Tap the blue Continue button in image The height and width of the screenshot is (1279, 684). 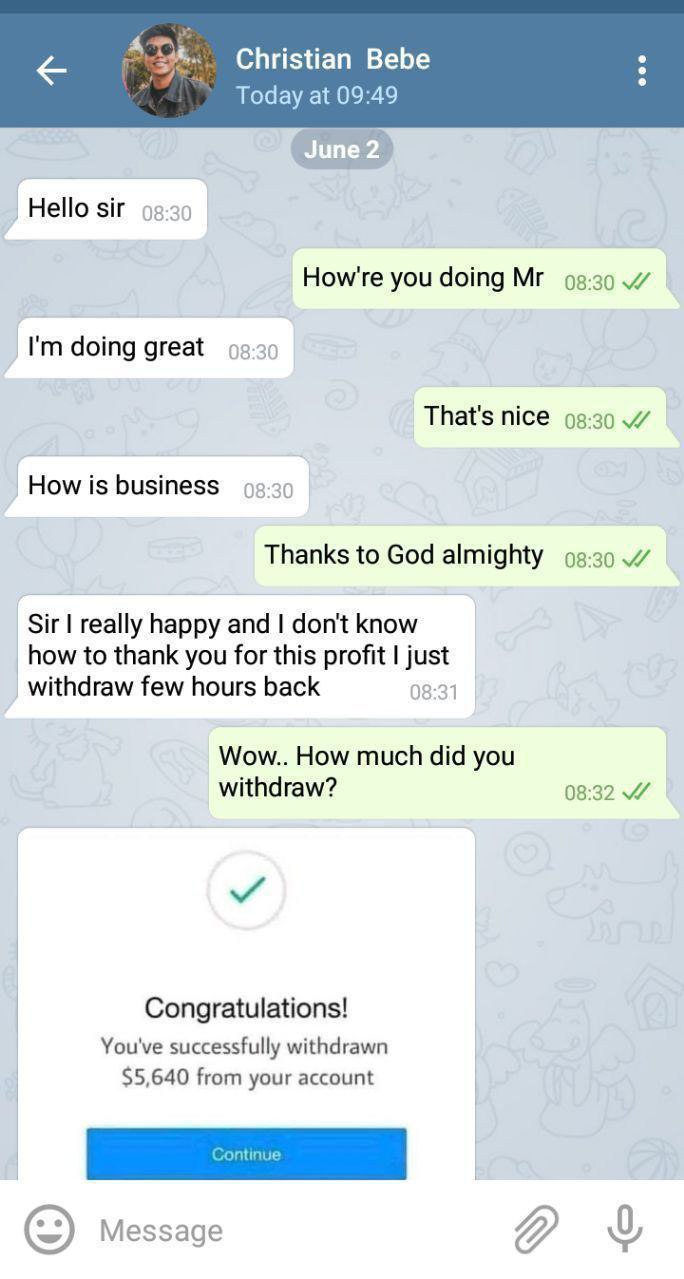click(246, 1154)
